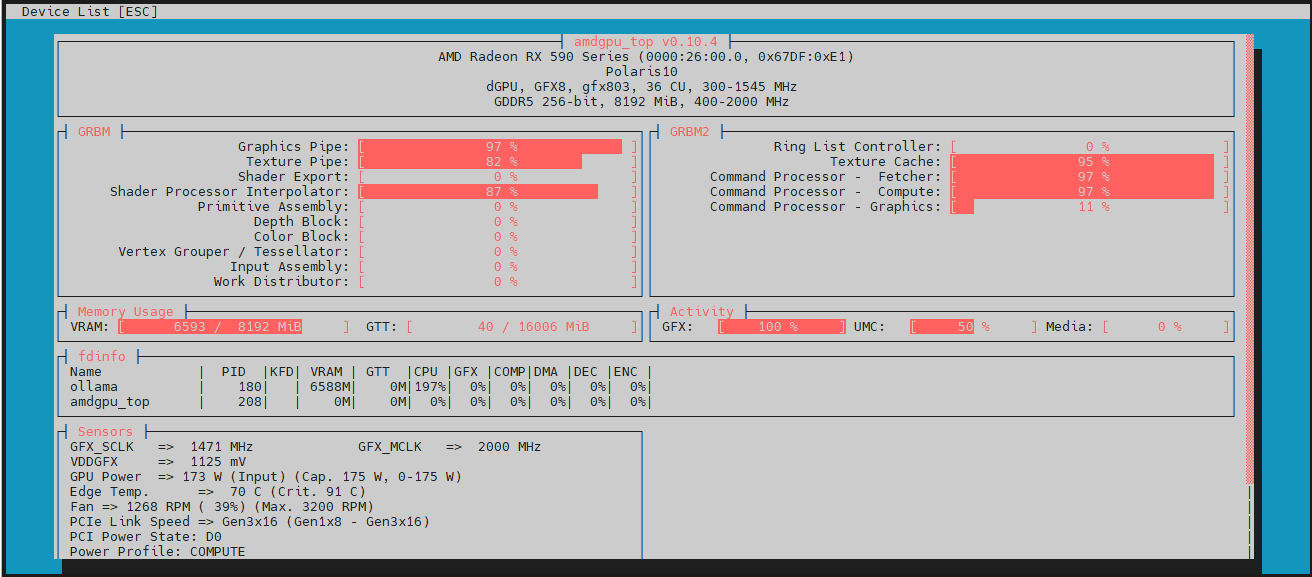Select the GRBM2 panel header
Screen dimensions: 1312x577
[x=689, y=131]
